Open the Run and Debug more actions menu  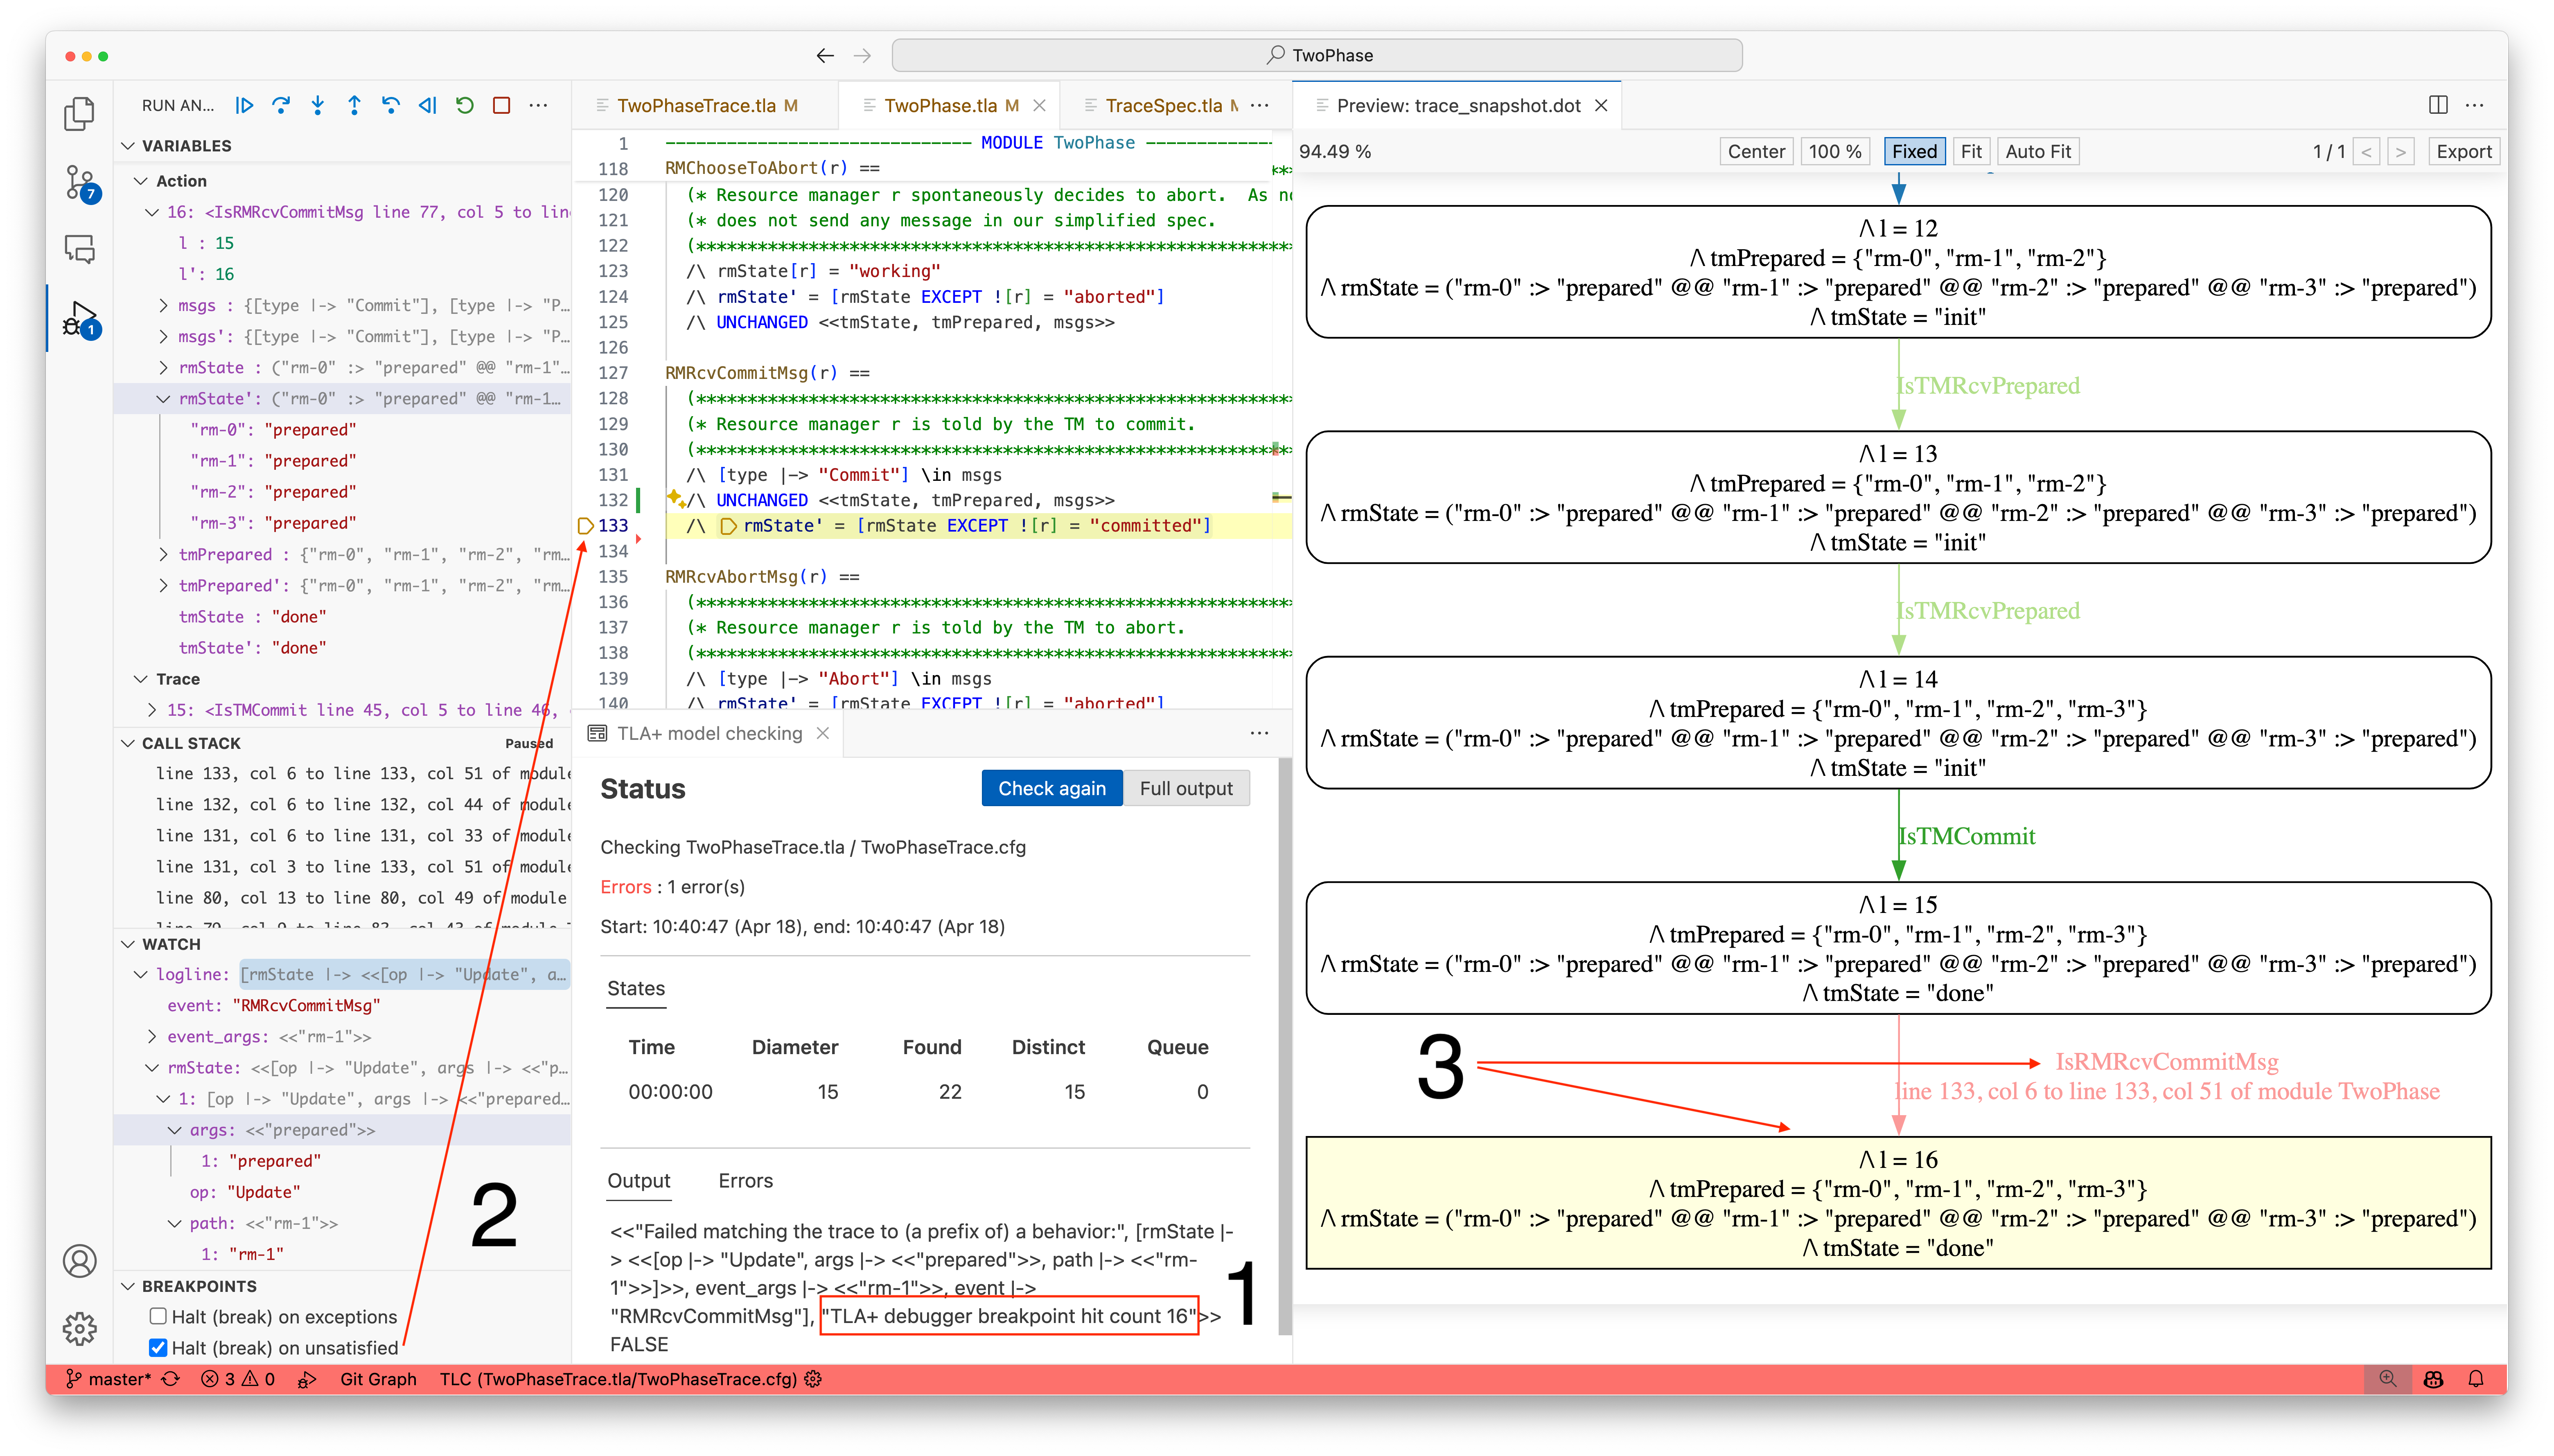click(538, 105)
